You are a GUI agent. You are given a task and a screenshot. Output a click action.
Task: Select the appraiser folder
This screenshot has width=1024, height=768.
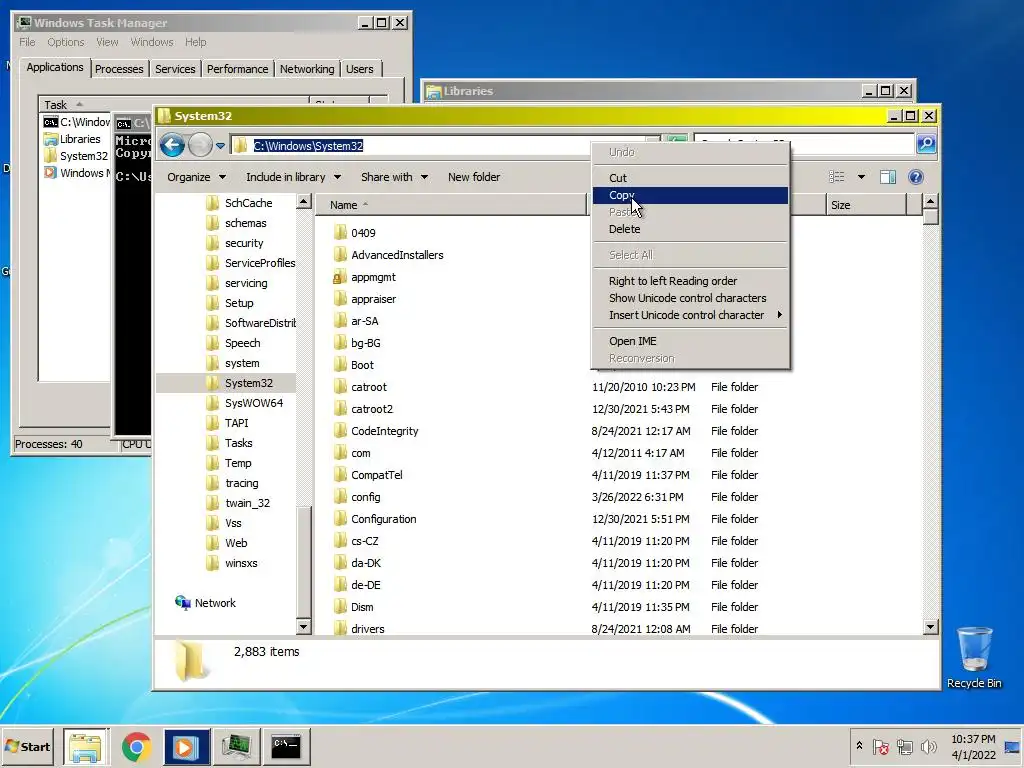[364, 299]
